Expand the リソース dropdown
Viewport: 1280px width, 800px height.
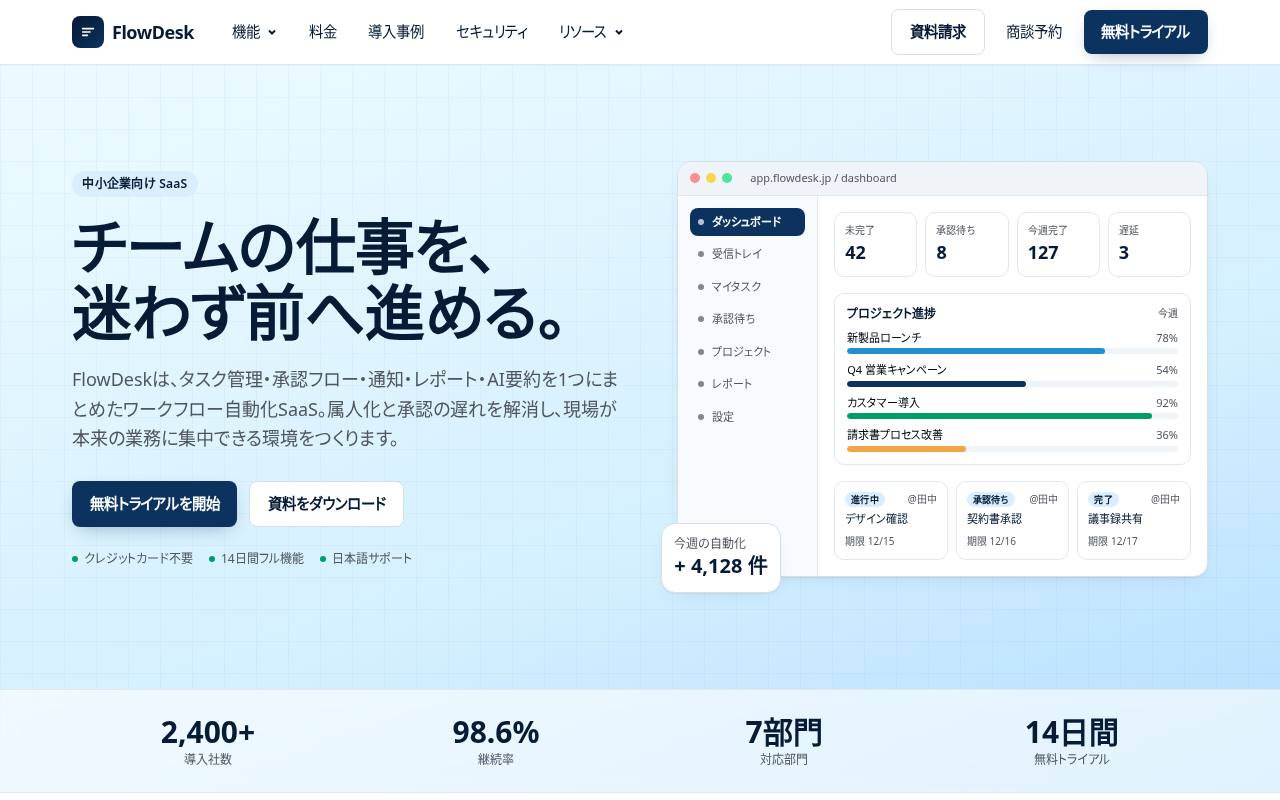tap(591, 32)
